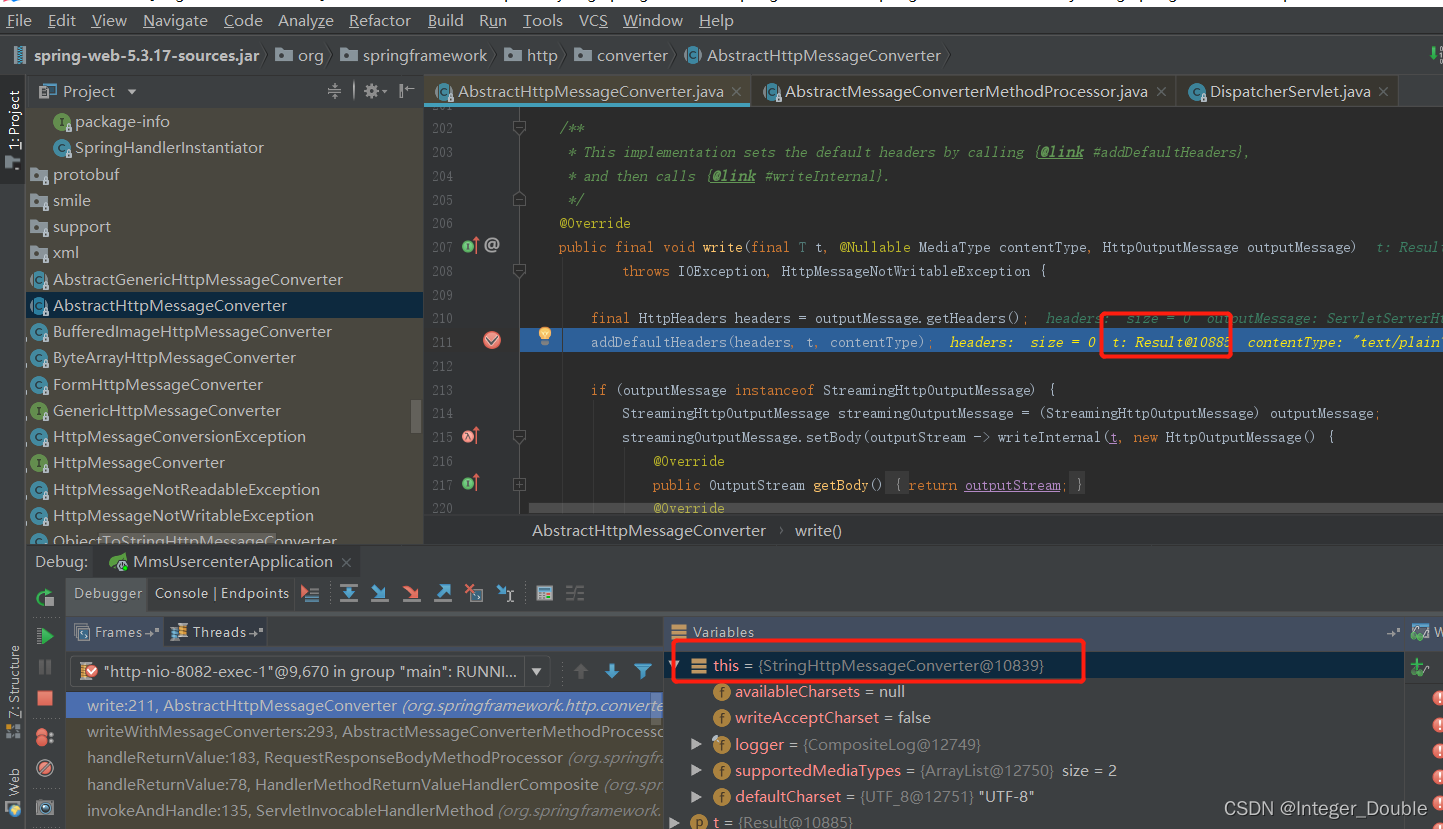Click the Trace Current Stream Chain icon
Screen dimensions: 1443x829
pyautogui.click(x=575, y=593)
